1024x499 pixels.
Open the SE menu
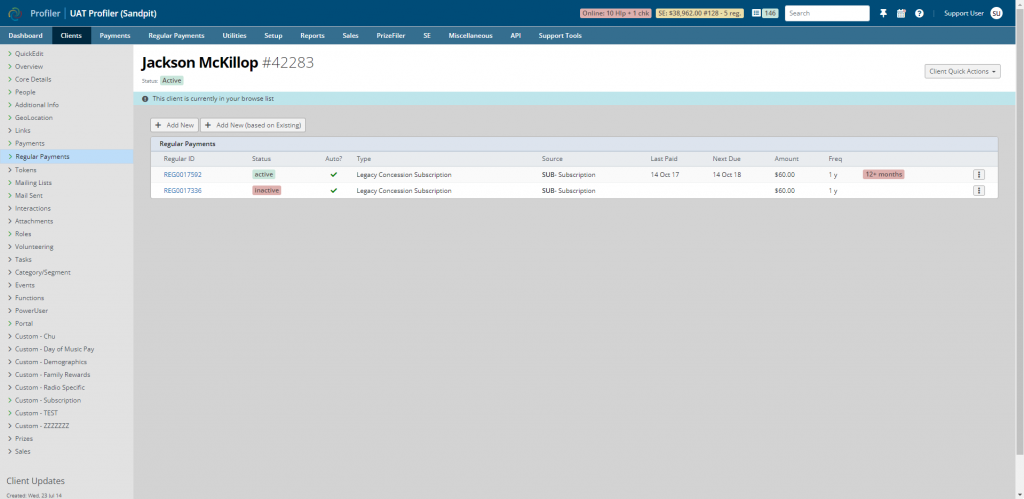[427, 35]
